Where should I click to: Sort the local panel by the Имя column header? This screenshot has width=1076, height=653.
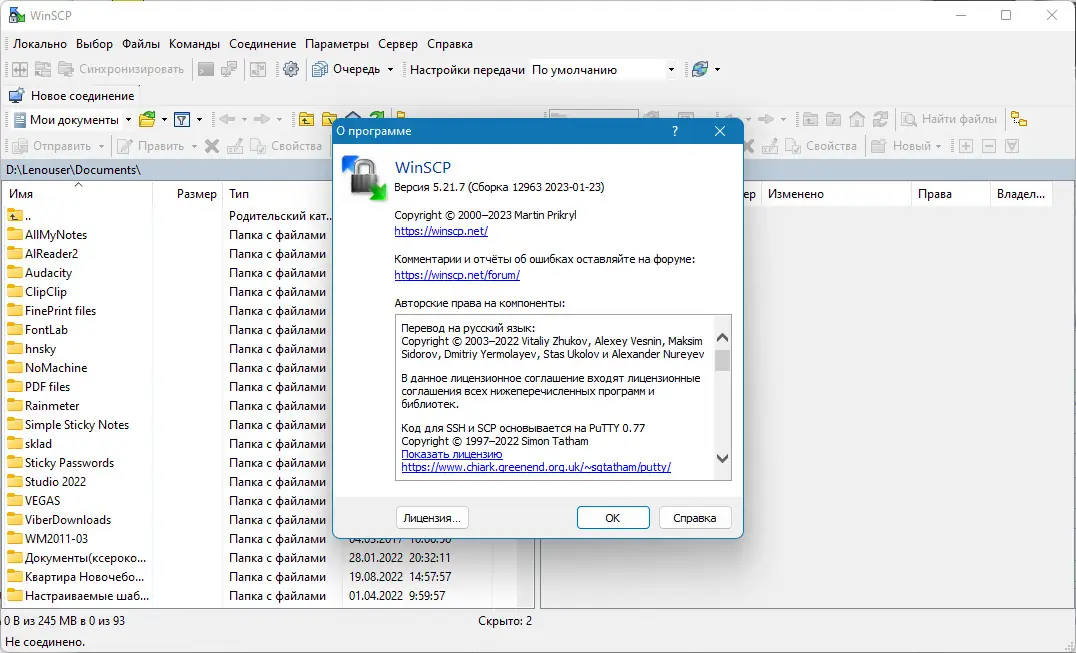click(x=76, y=194)
